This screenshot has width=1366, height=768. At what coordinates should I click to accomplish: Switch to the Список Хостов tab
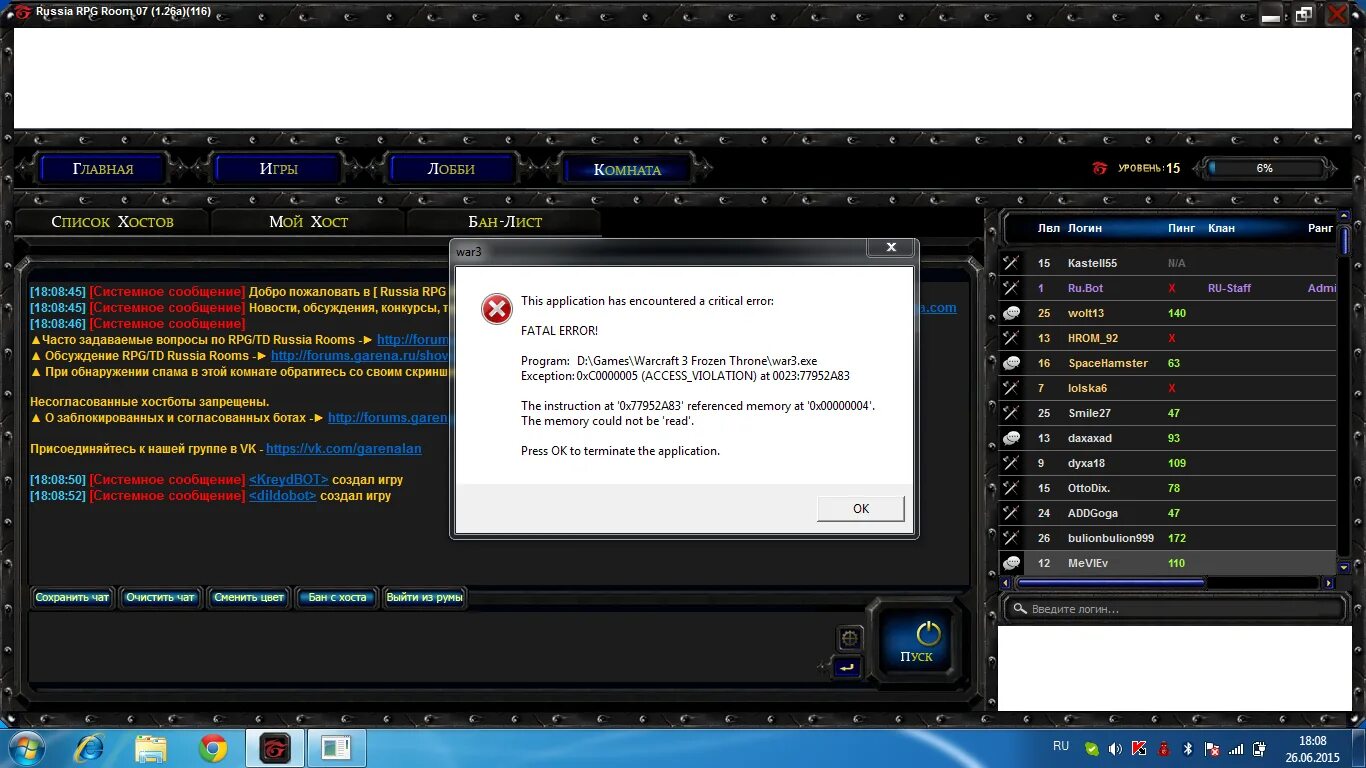[x=112, y=221]
